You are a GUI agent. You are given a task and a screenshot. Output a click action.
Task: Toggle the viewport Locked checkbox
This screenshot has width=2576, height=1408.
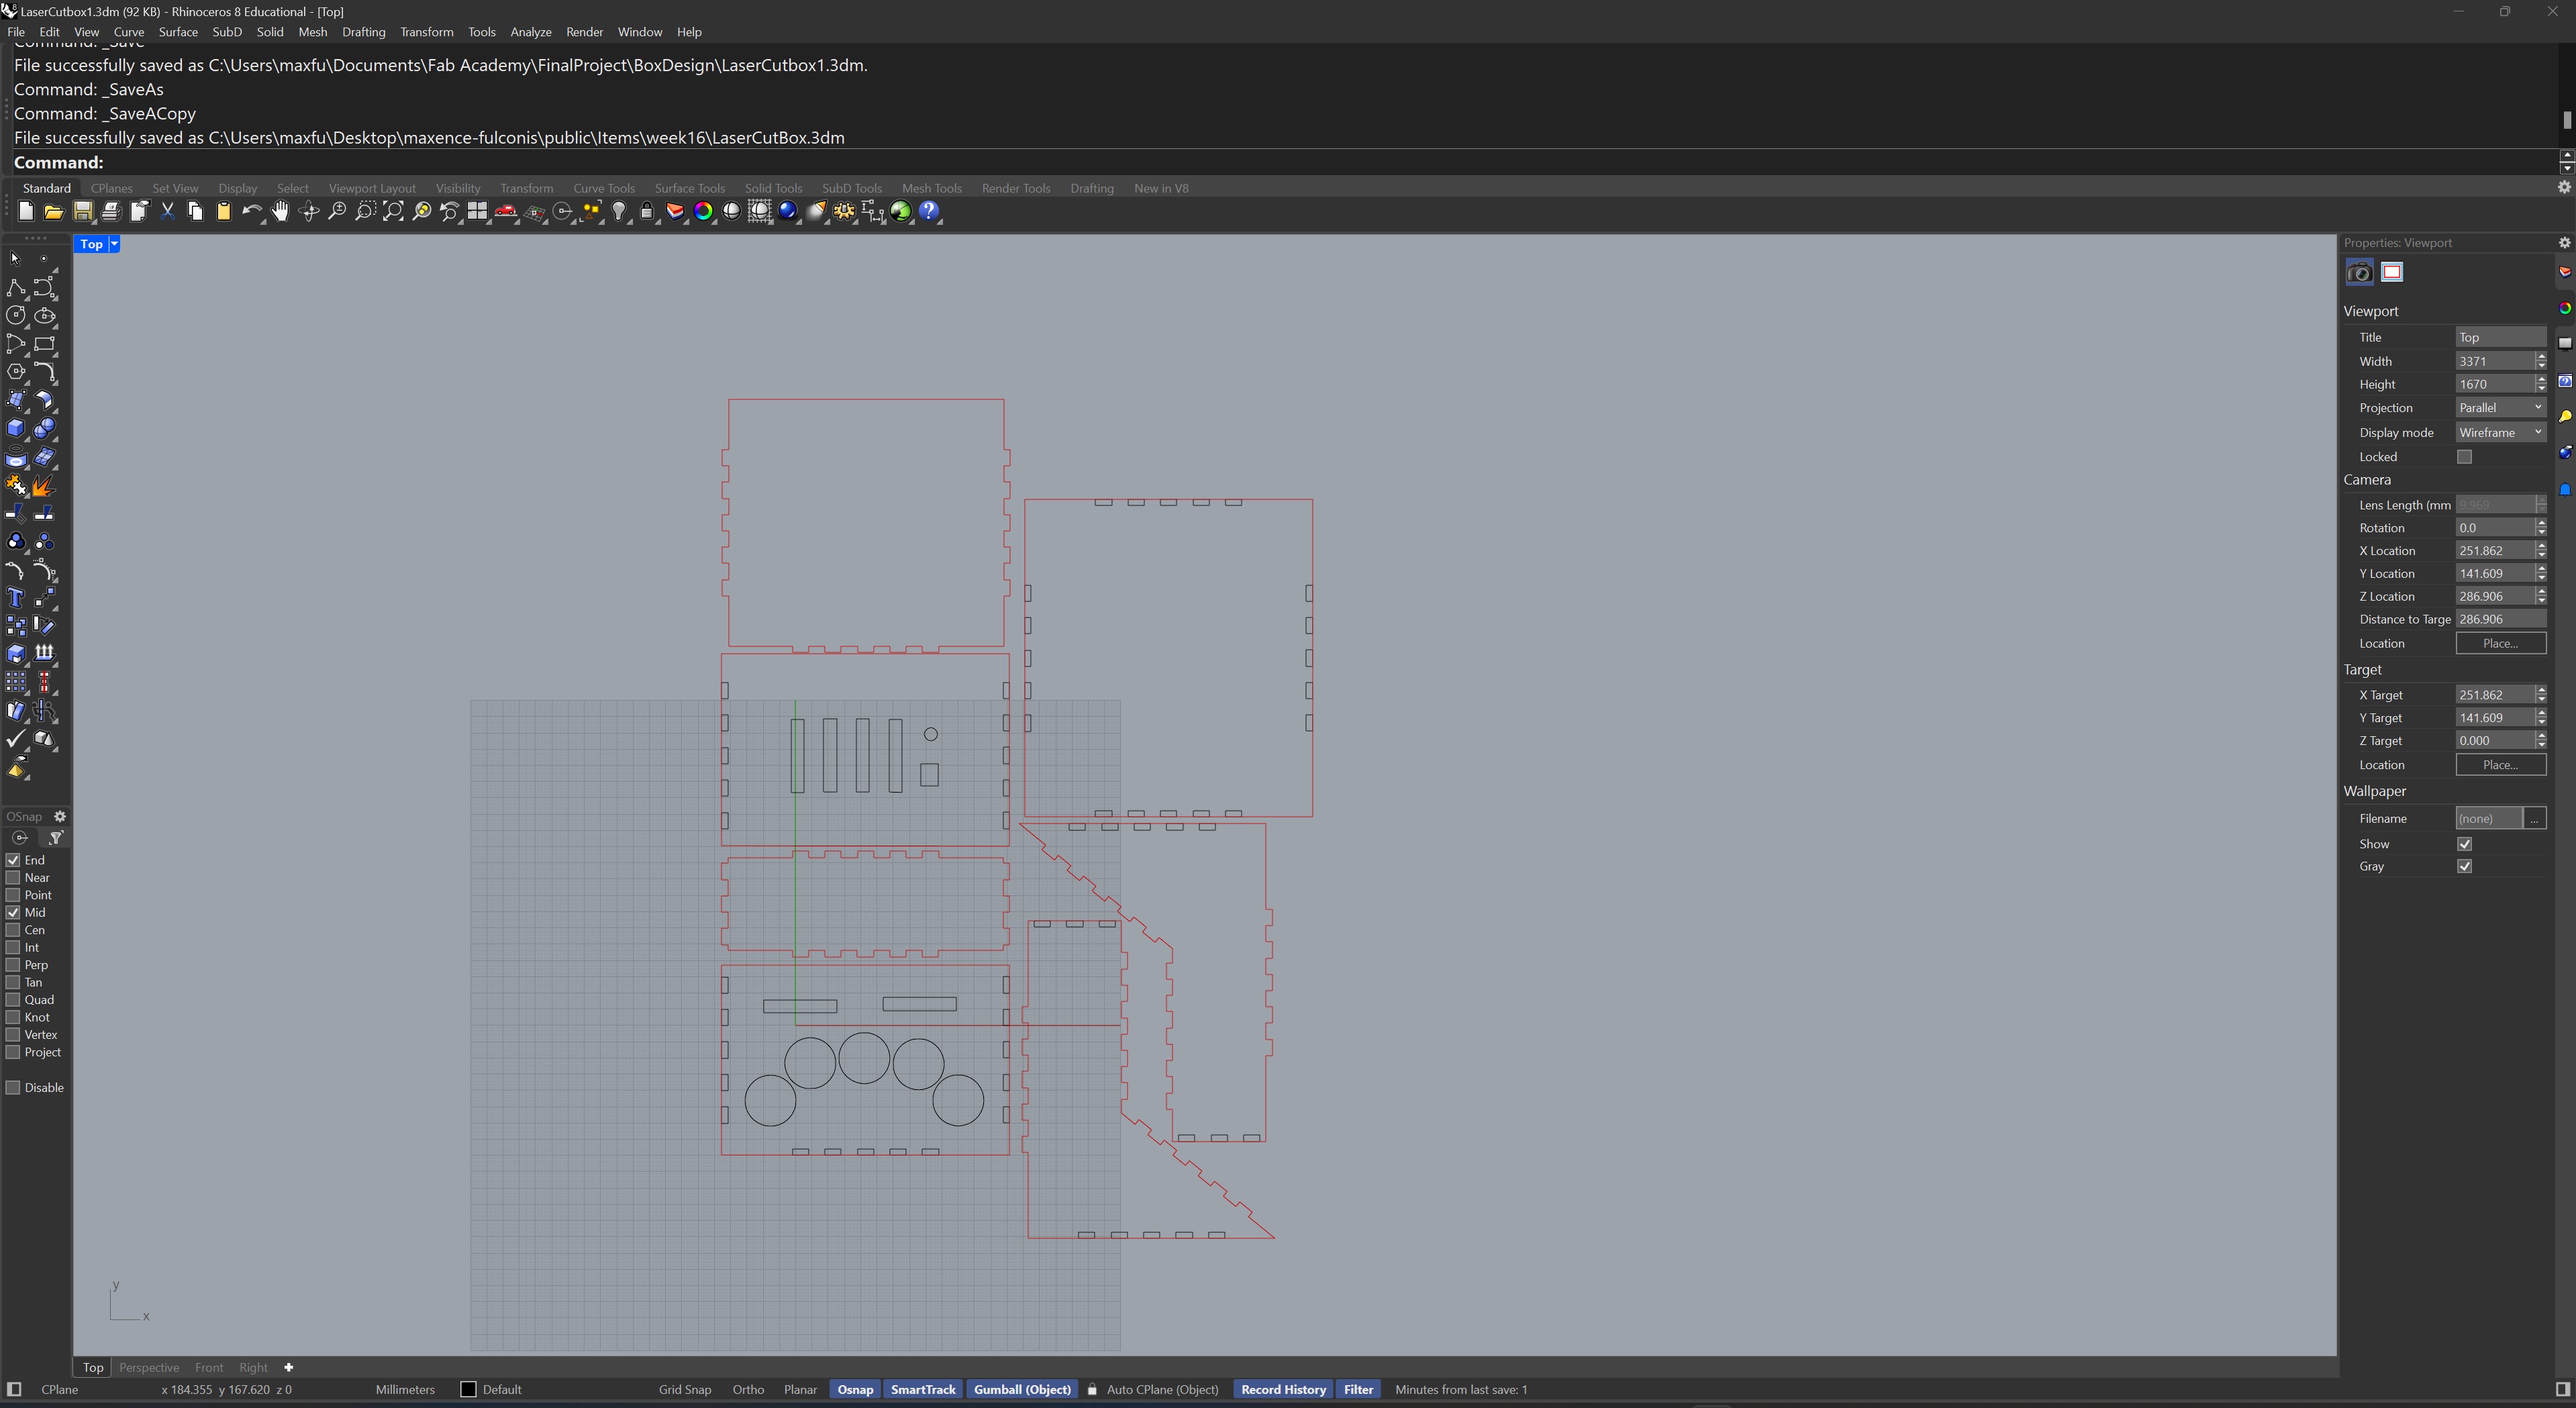(2464, 457)
